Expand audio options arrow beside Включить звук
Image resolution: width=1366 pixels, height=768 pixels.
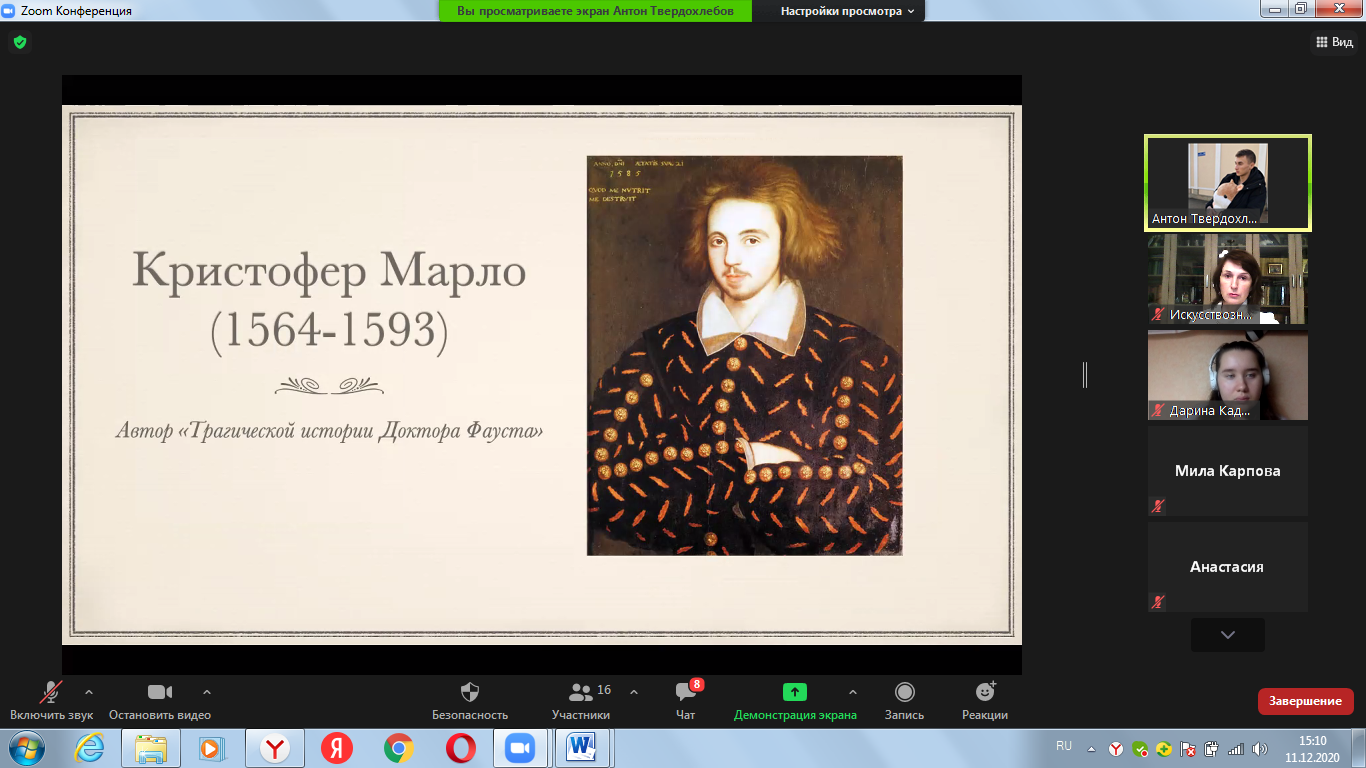[x=89, y=691]
